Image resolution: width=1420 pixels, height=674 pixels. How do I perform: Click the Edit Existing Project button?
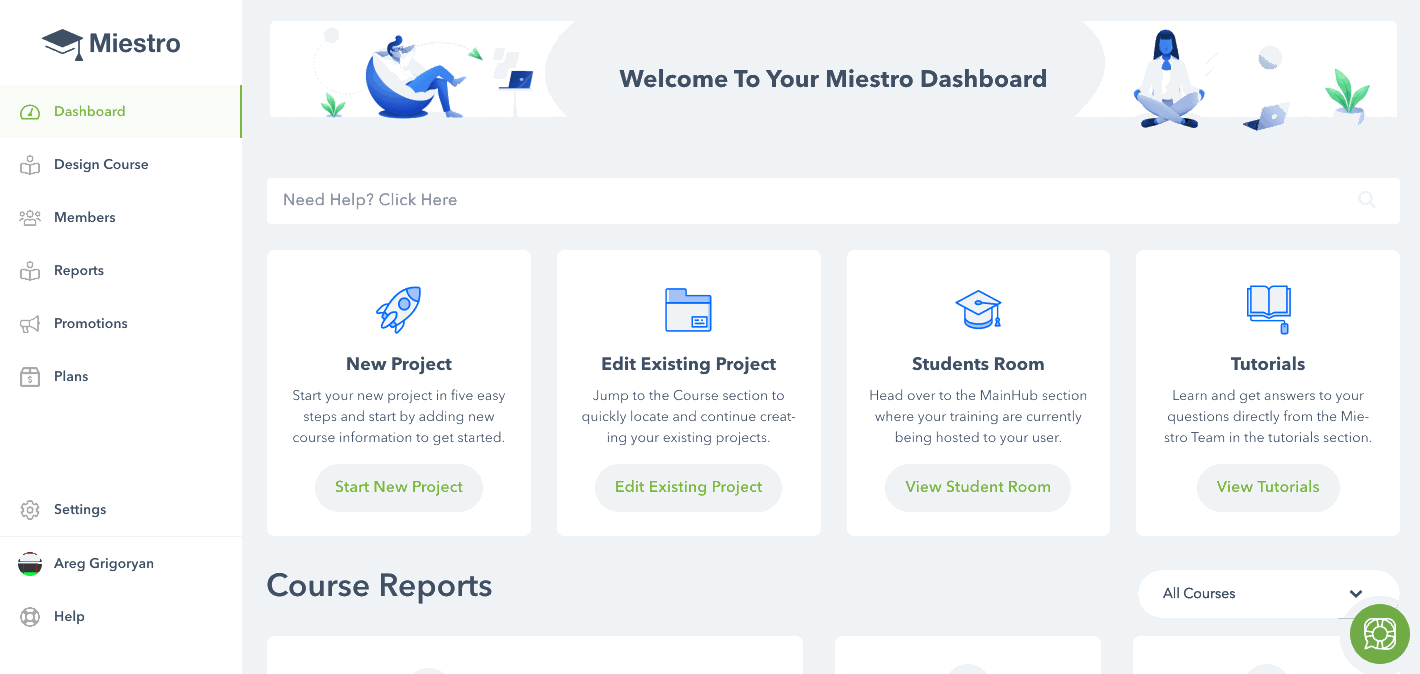coord(688,488)
